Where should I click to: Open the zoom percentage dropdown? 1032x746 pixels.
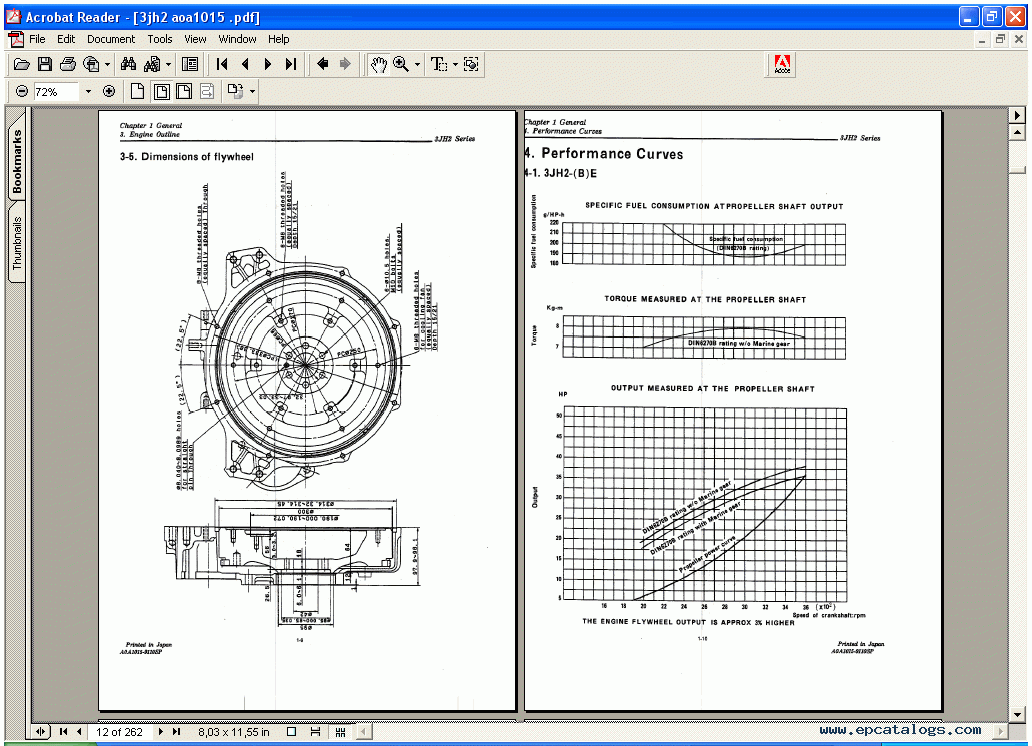coord(88,92)
